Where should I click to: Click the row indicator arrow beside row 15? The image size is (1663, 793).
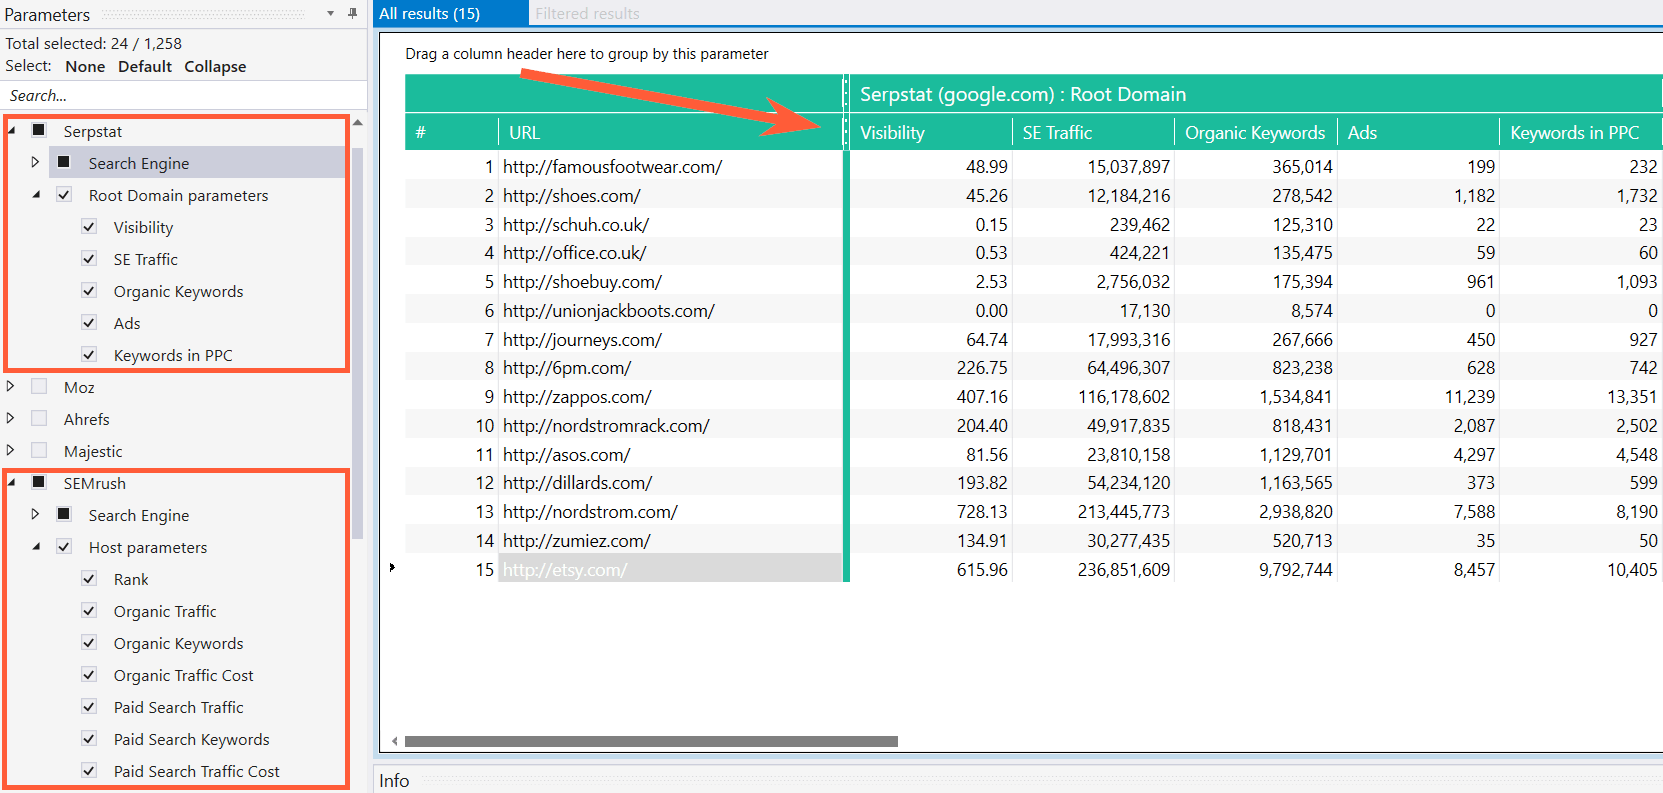392,568
